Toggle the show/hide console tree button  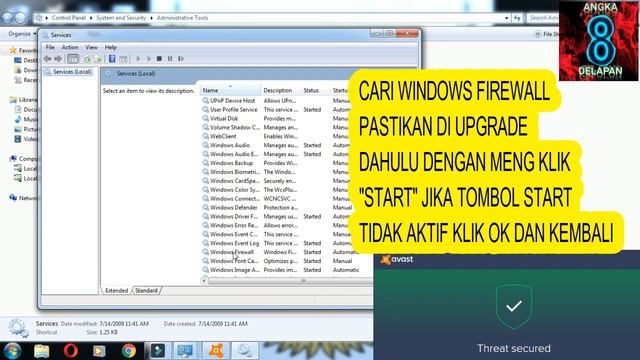[73, 59]
